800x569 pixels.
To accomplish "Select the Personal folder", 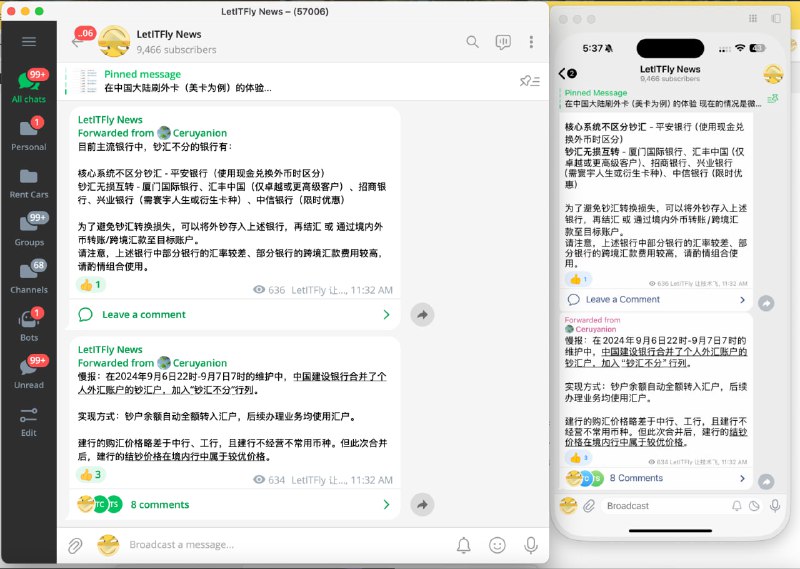I will pyautogui.click(x=29, y=134).
